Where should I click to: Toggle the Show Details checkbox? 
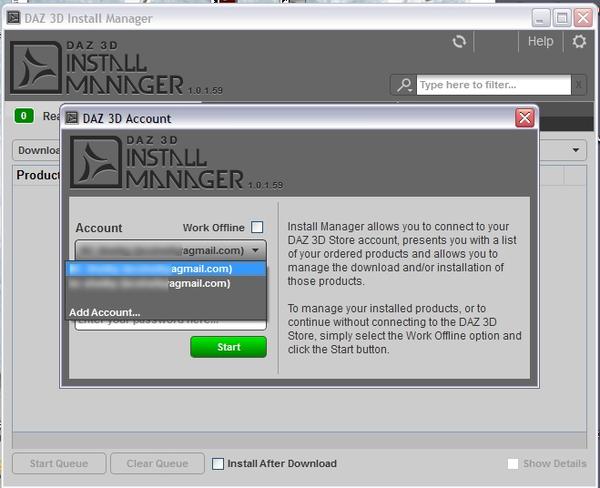point(513,464)
